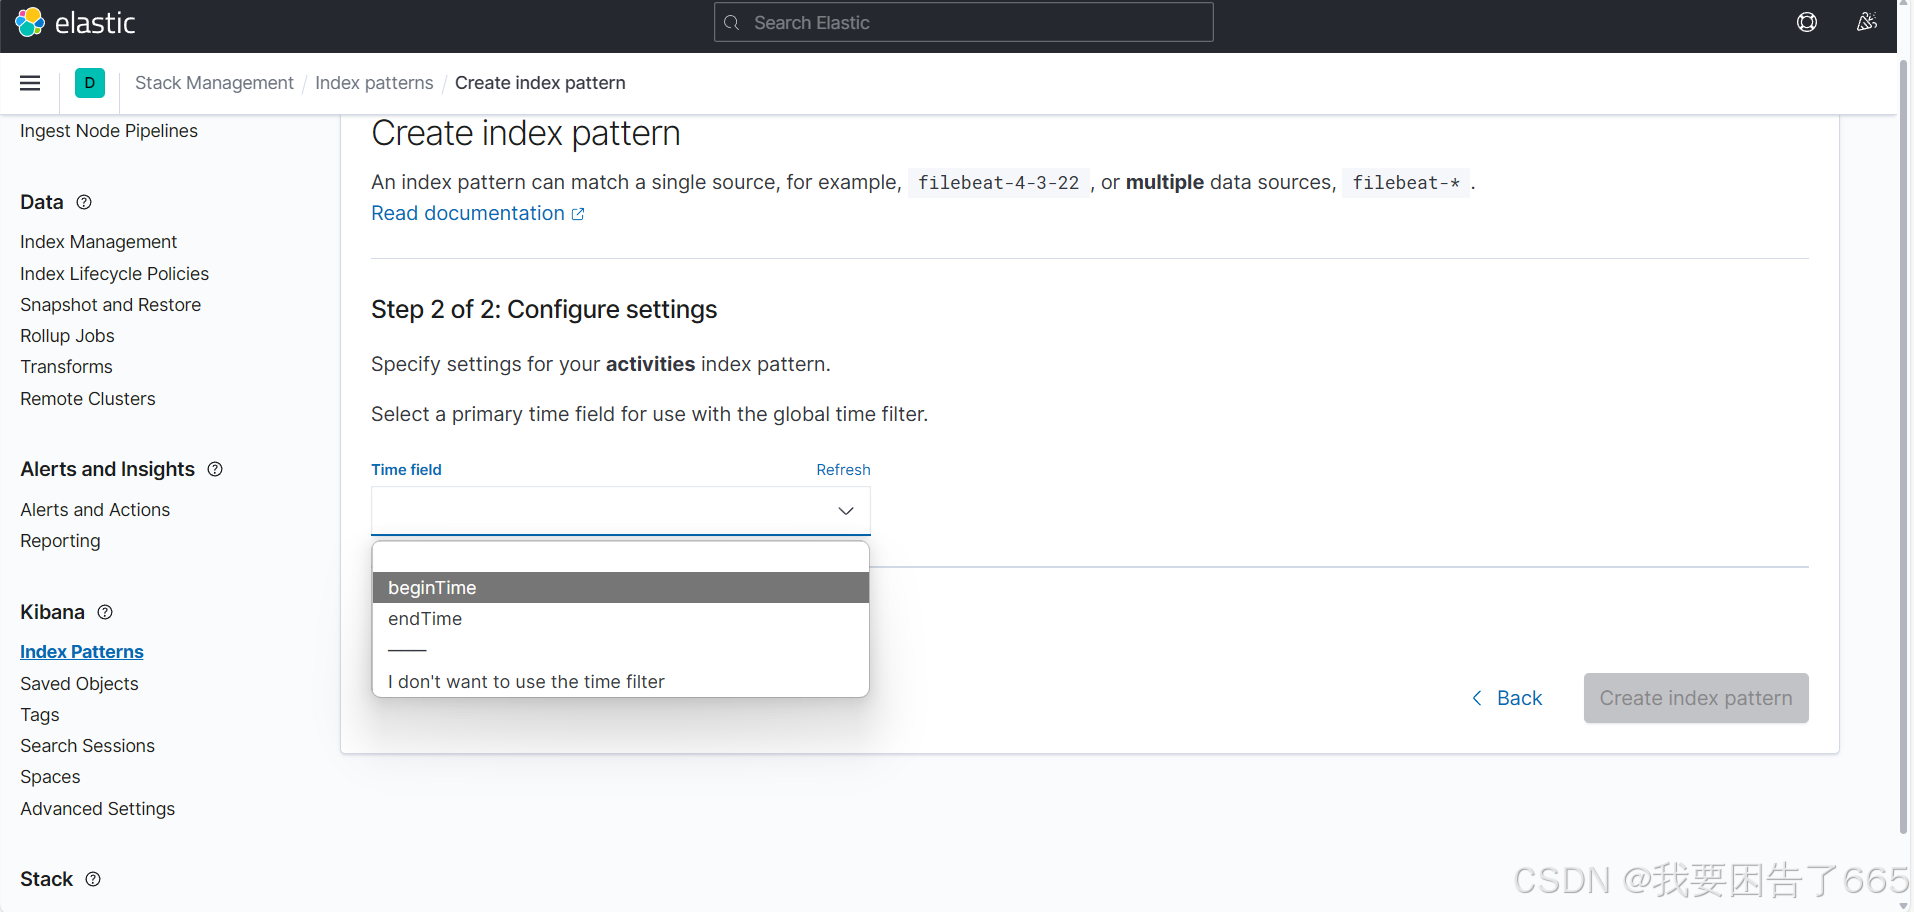
Task: Click the Back button
Action: [1508, 698]
